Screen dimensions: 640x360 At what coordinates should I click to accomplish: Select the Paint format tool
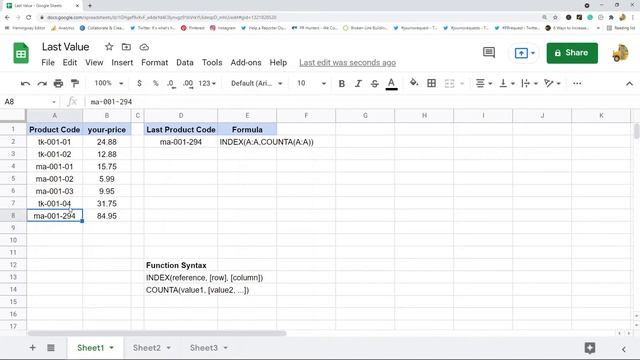pos(75,83)
